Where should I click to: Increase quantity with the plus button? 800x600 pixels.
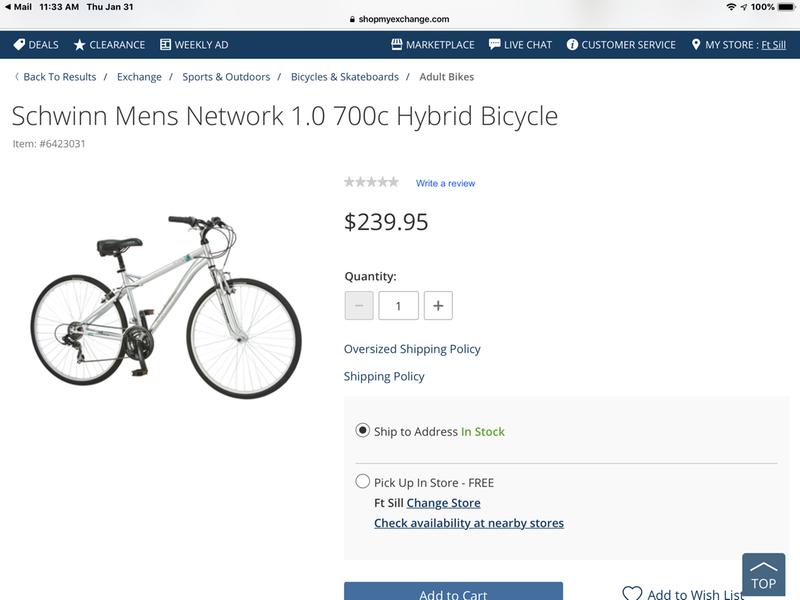(x=438, y=306)
